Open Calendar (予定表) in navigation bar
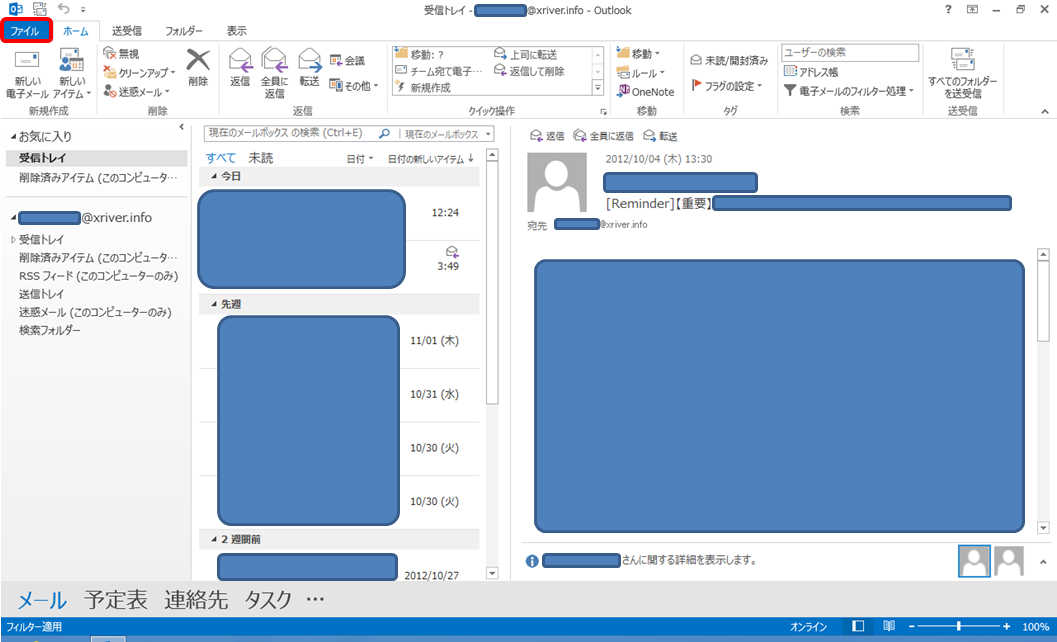1057x642 pixels. (116, 600)
